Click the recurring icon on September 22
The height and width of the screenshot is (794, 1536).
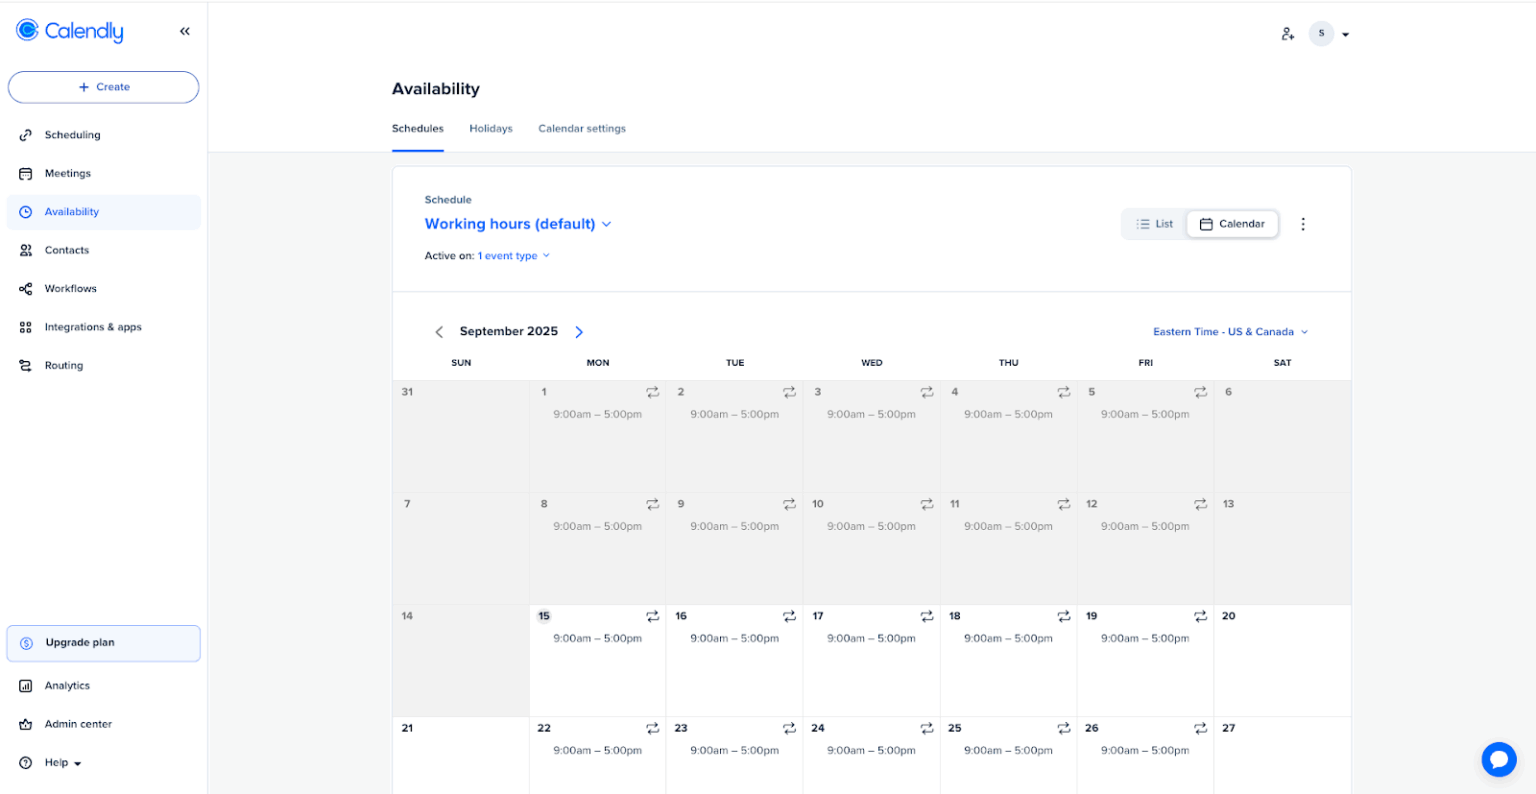point(653,728)
